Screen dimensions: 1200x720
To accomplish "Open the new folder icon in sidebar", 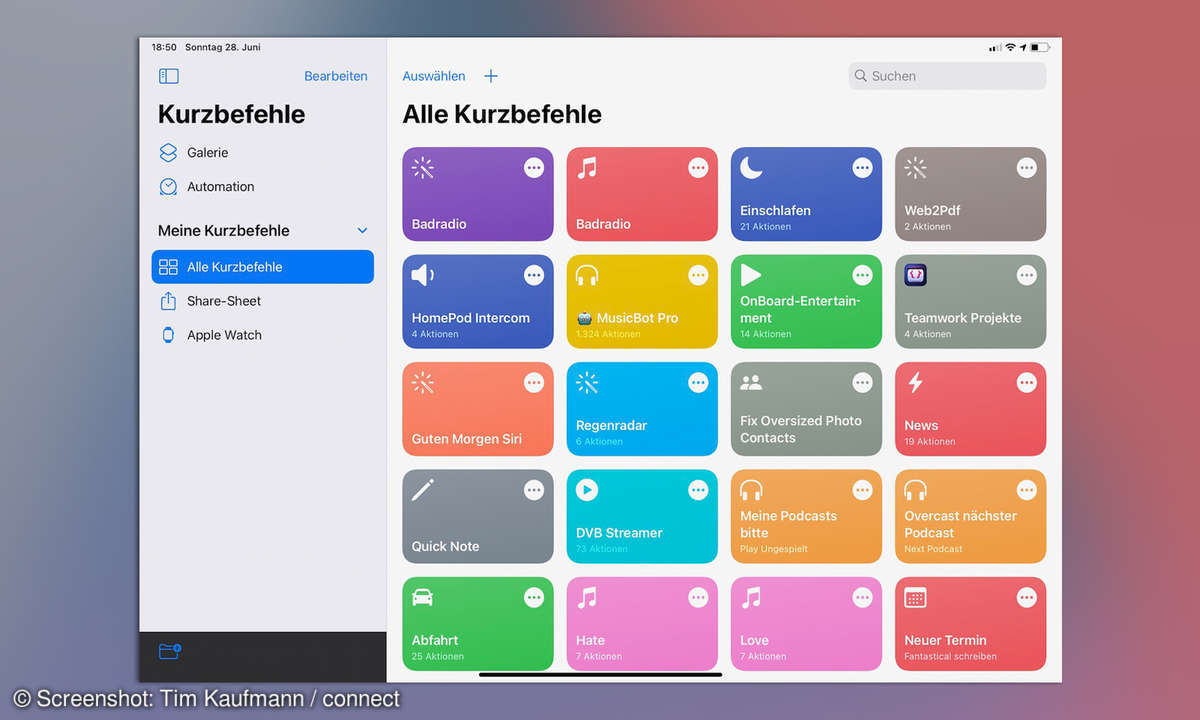I will (170, 651).
